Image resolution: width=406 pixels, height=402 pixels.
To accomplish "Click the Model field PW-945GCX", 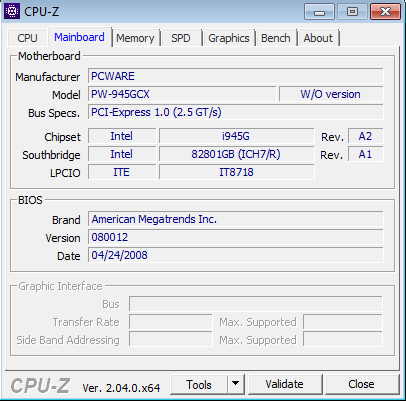I will (x=182, y=94).
